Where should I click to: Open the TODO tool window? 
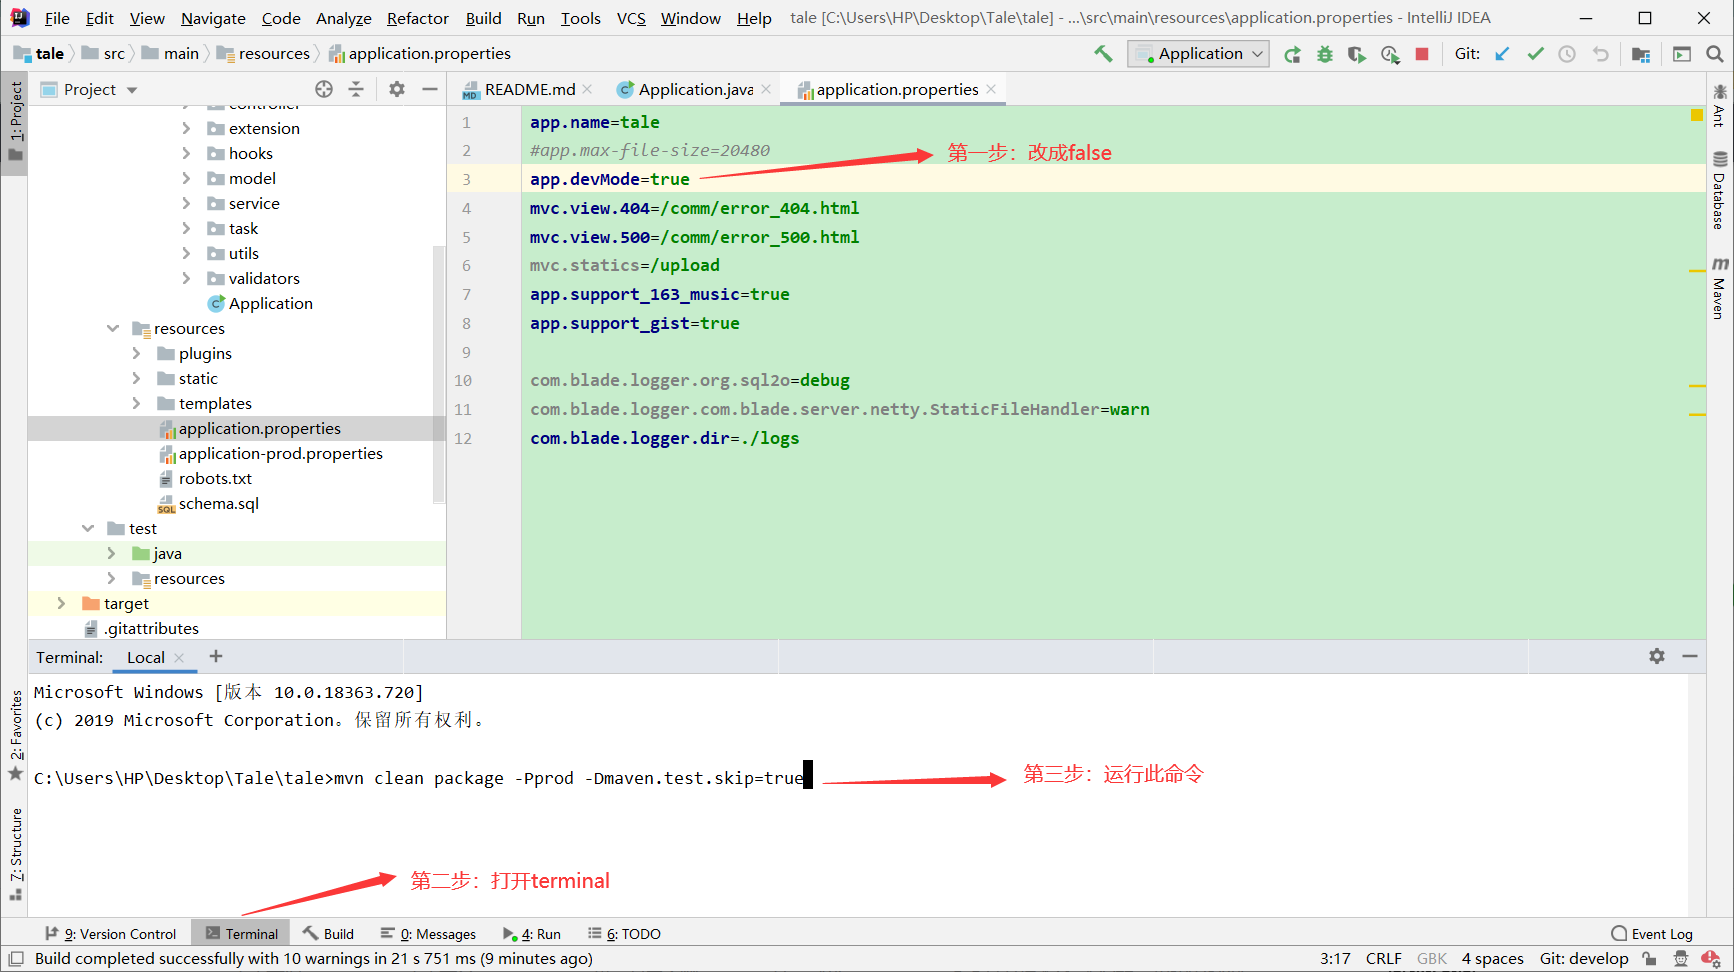tap(625, 934)
